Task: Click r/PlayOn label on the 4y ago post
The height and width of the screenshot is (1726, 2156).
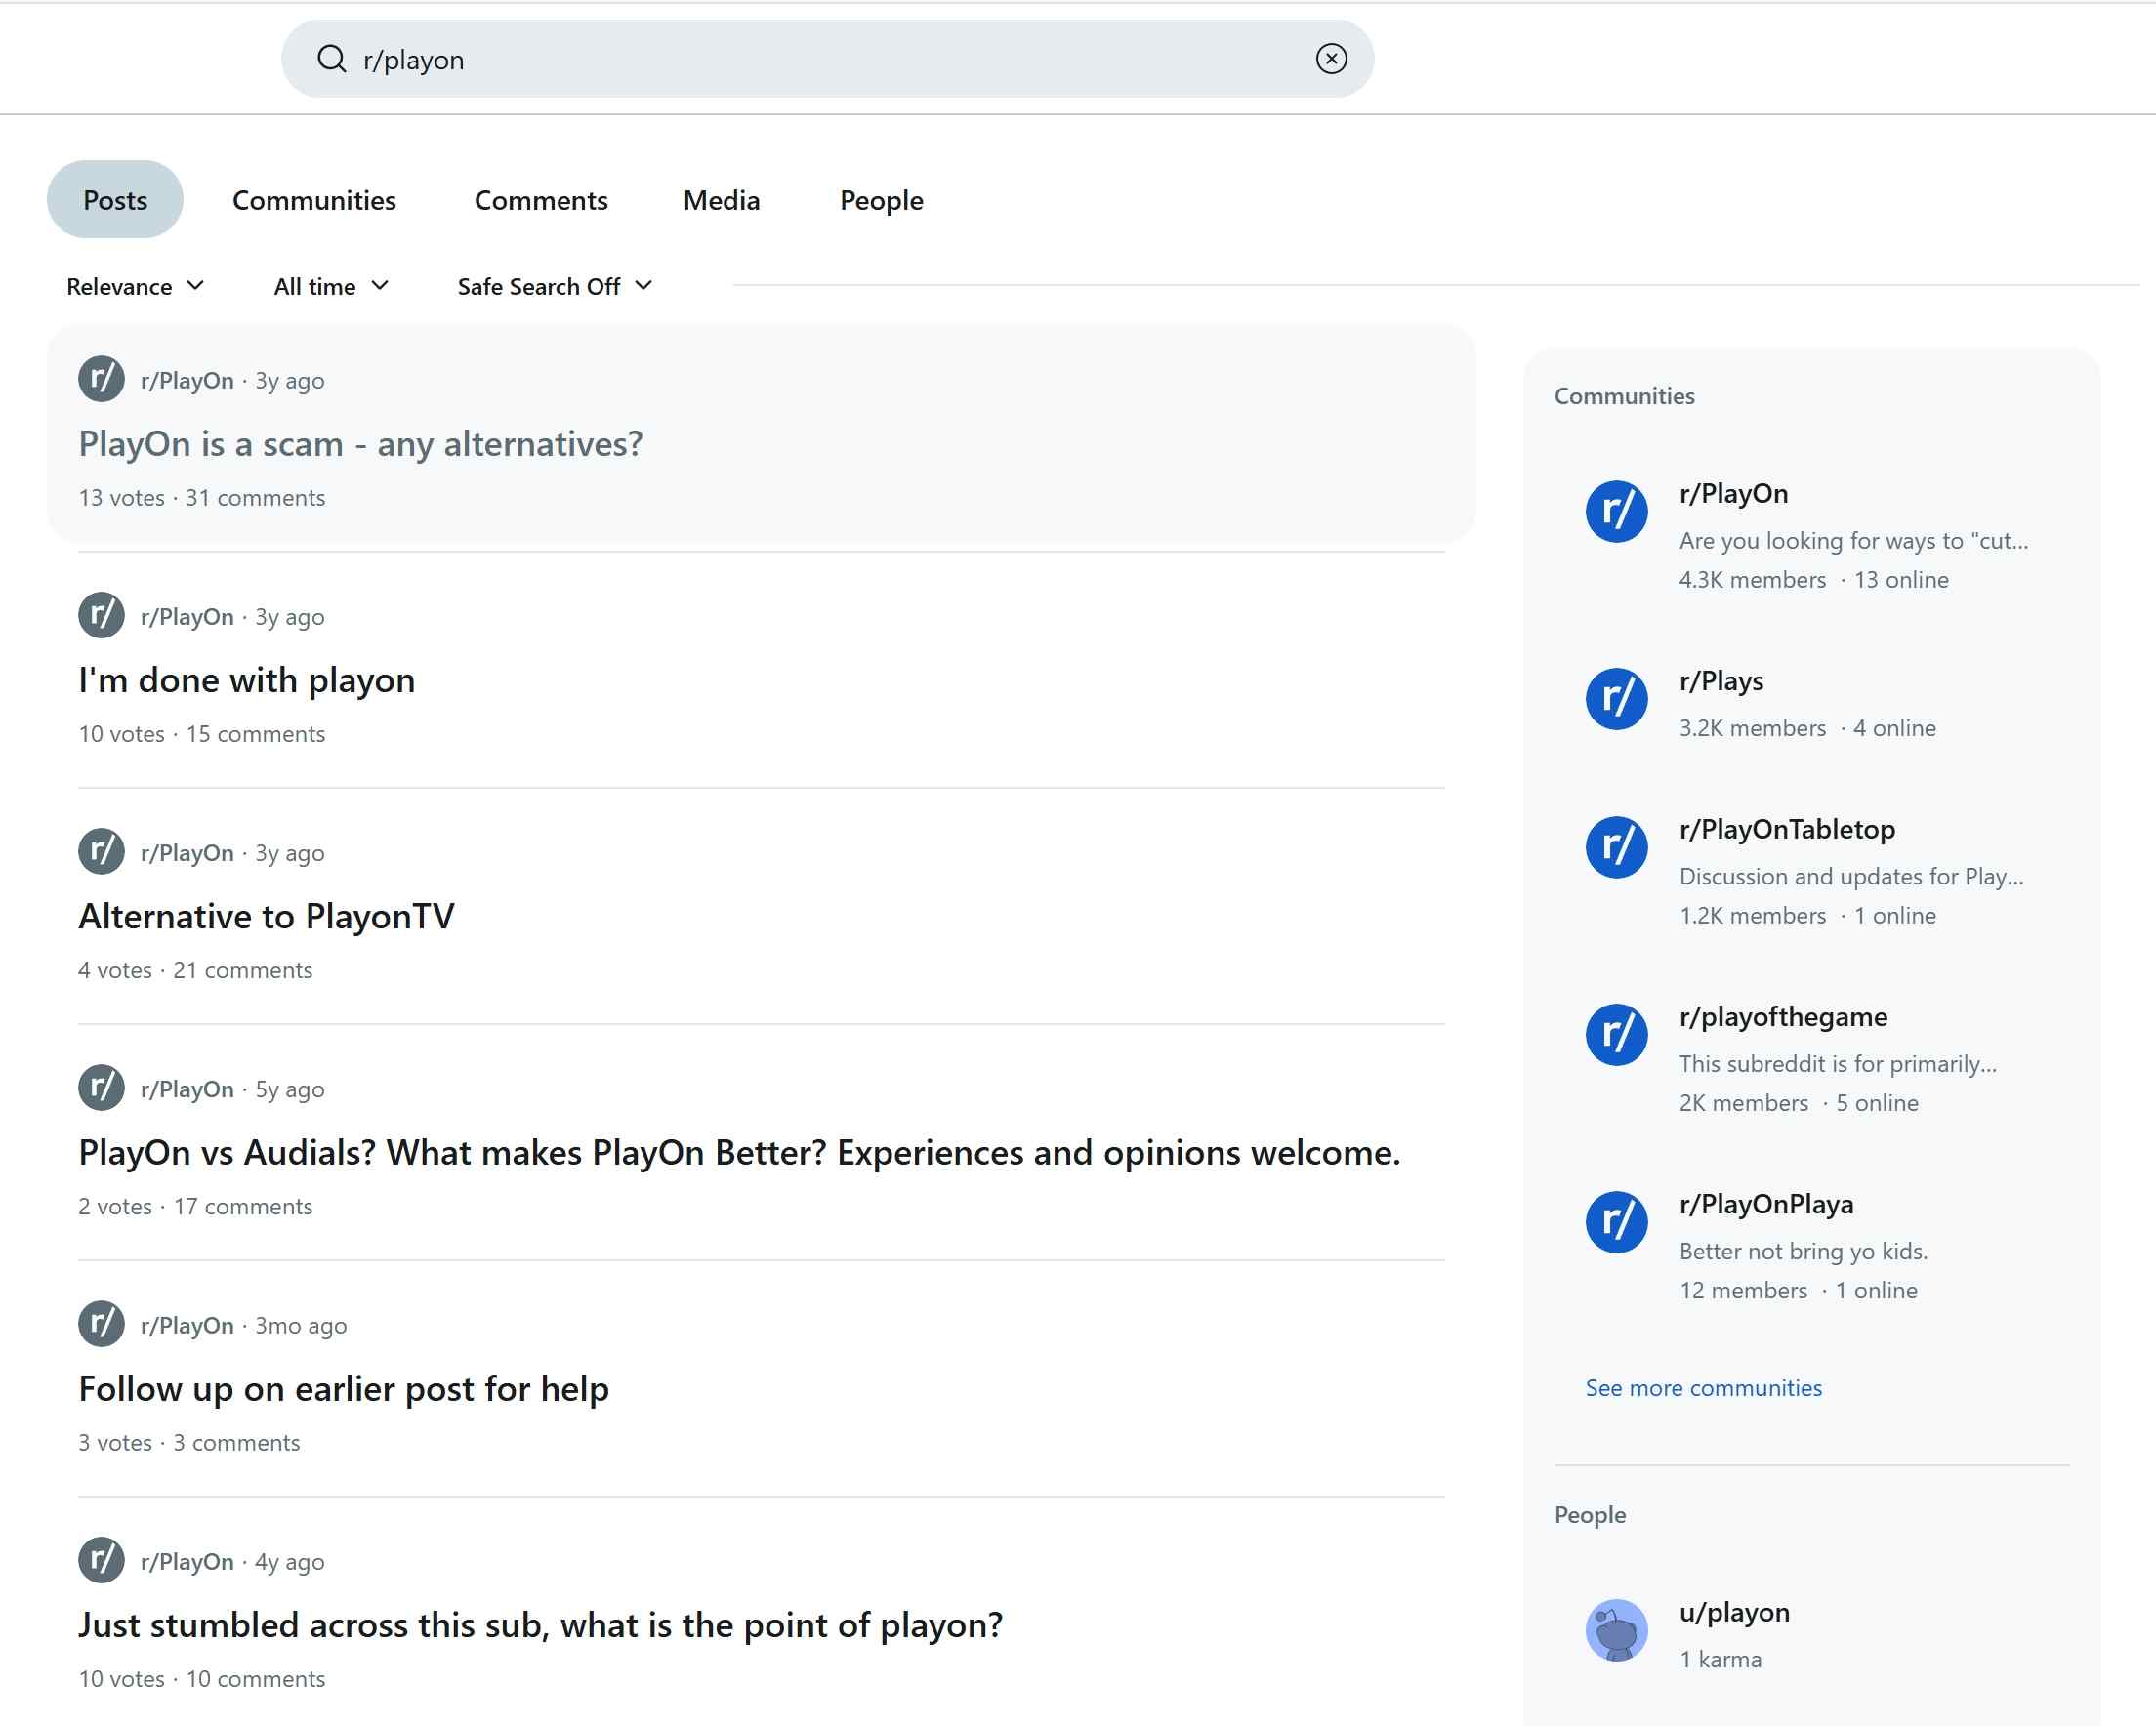Action: point(187,1561)
